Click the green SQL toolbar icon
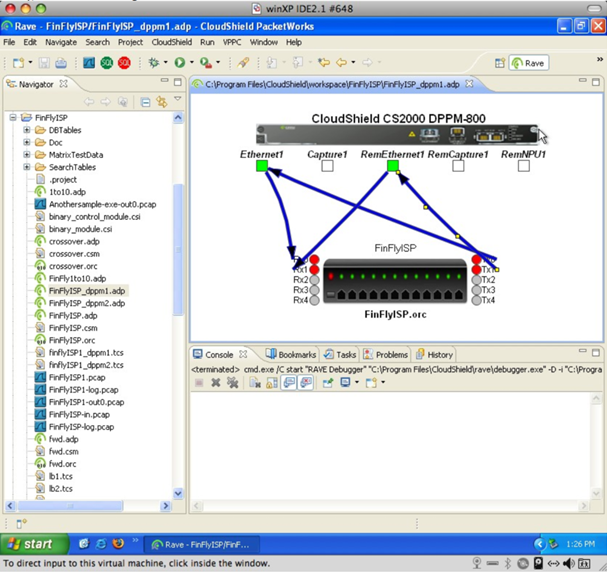This screenshot has width=607, height=573. (x=106, y=62)
